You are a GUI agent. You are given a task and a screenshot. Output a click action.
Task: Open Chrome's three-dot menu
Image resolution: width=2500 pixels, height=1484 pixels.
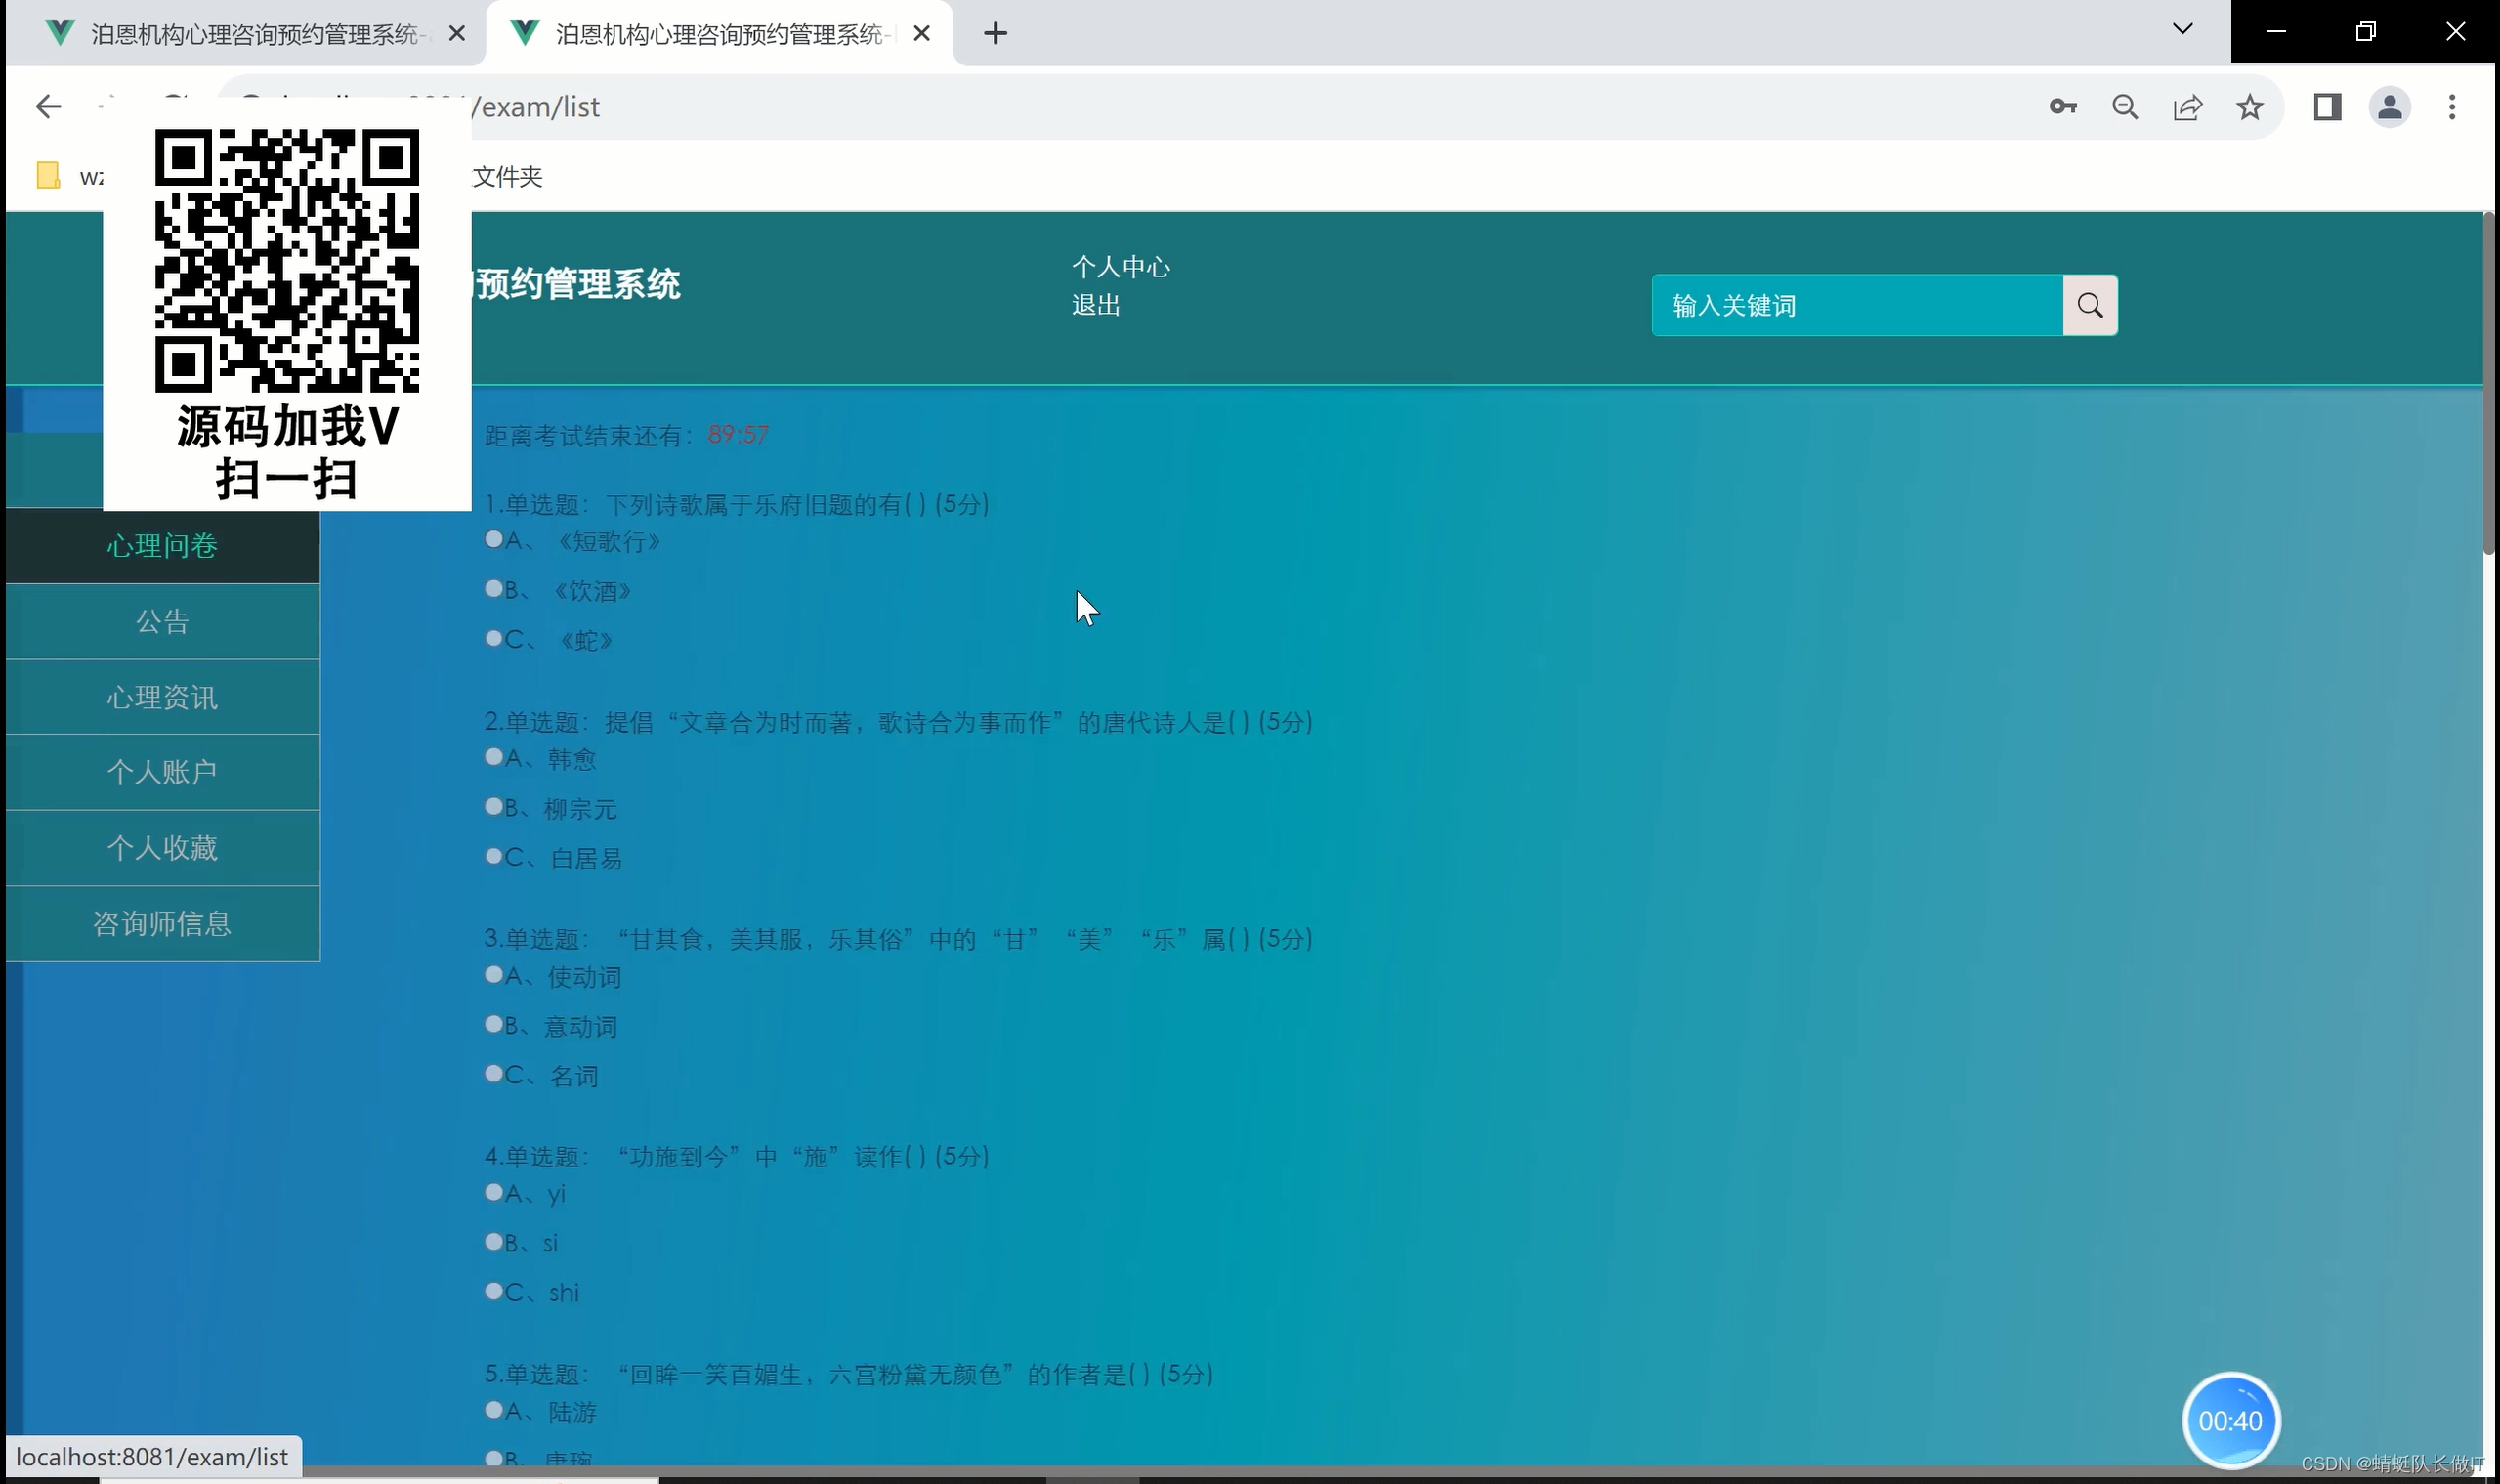[2451, 107]
